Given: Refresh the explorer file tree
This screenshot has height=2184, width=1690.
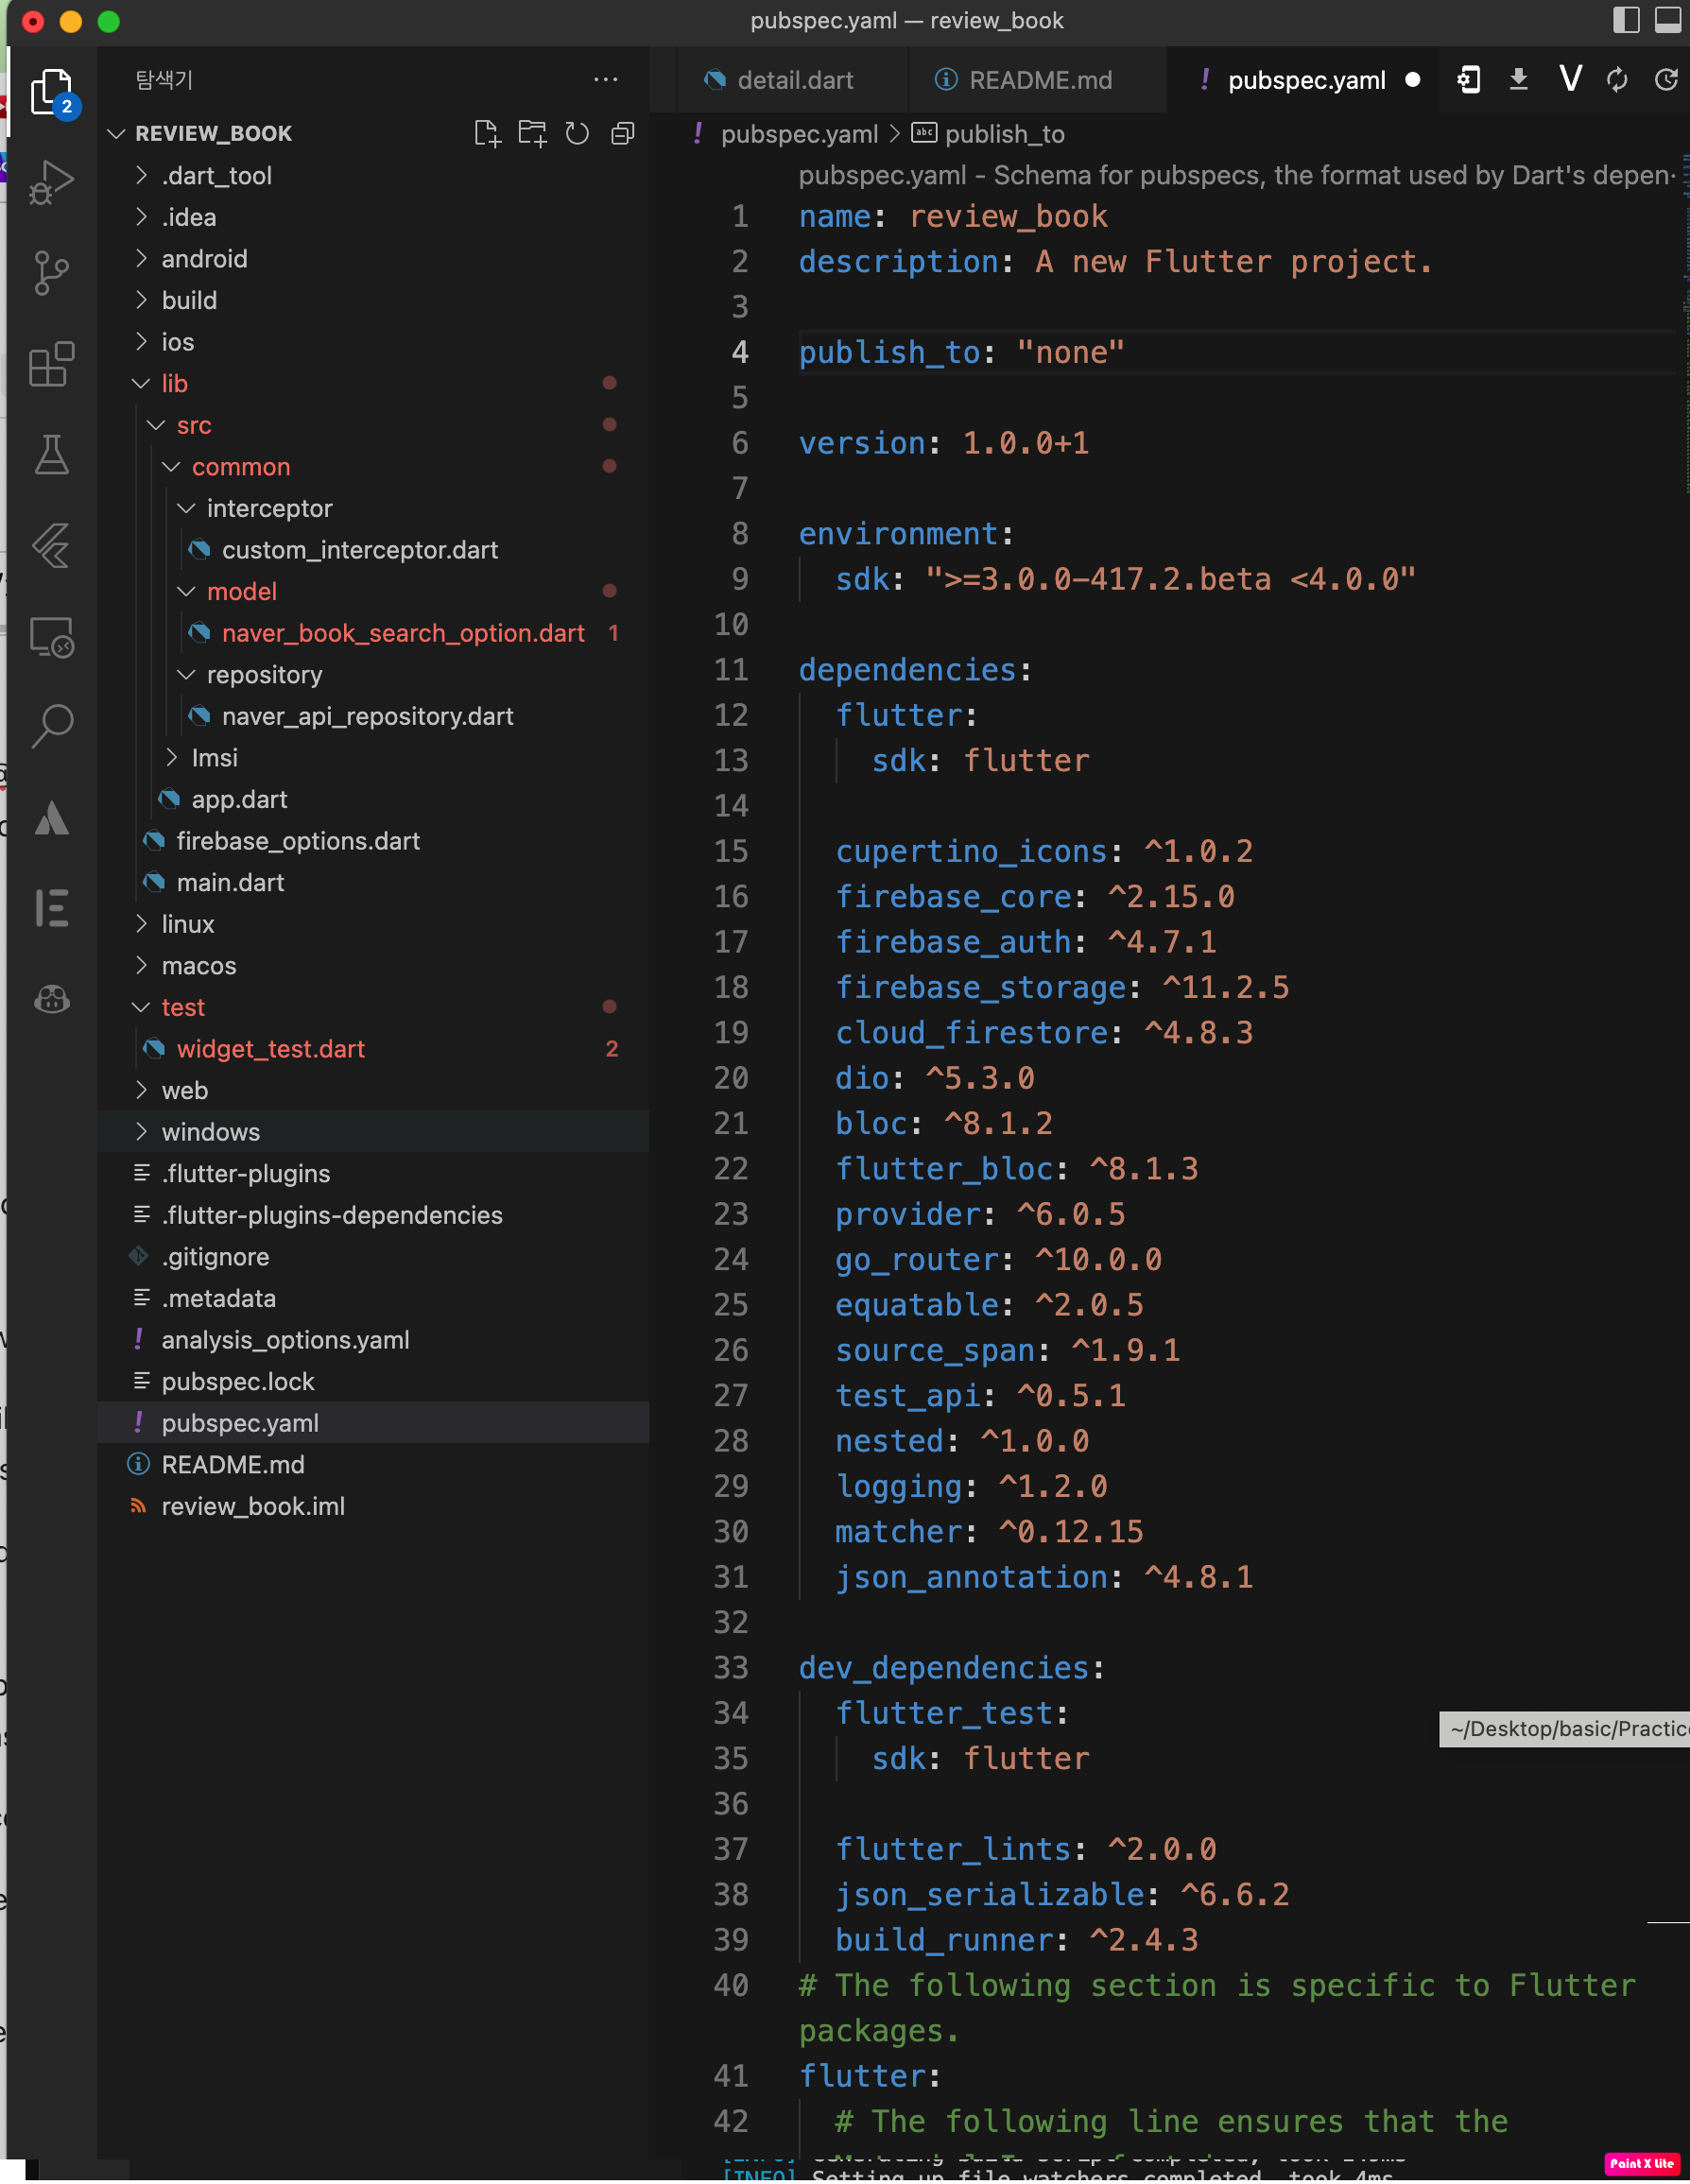Looking at the screenshot, I should coord(577,133).
